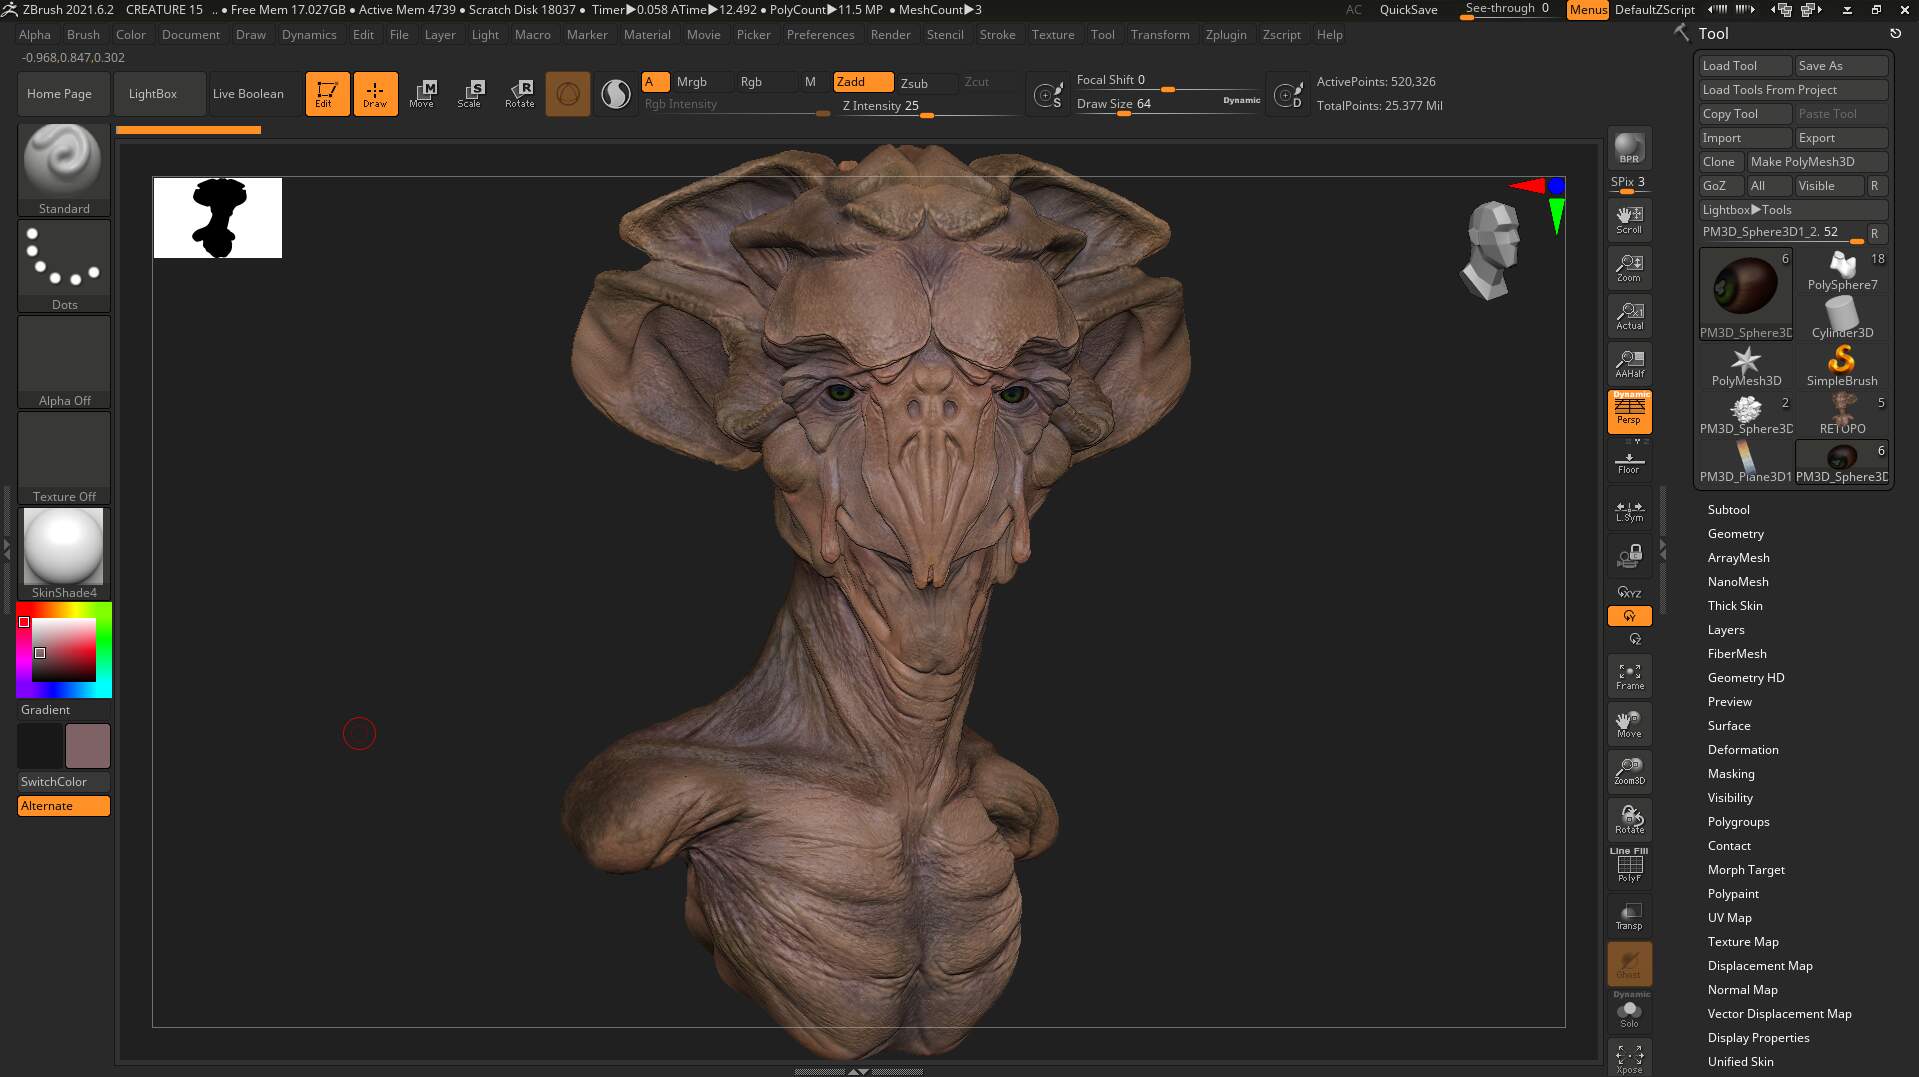Click the AAHalf view icon

(1629, 363)
